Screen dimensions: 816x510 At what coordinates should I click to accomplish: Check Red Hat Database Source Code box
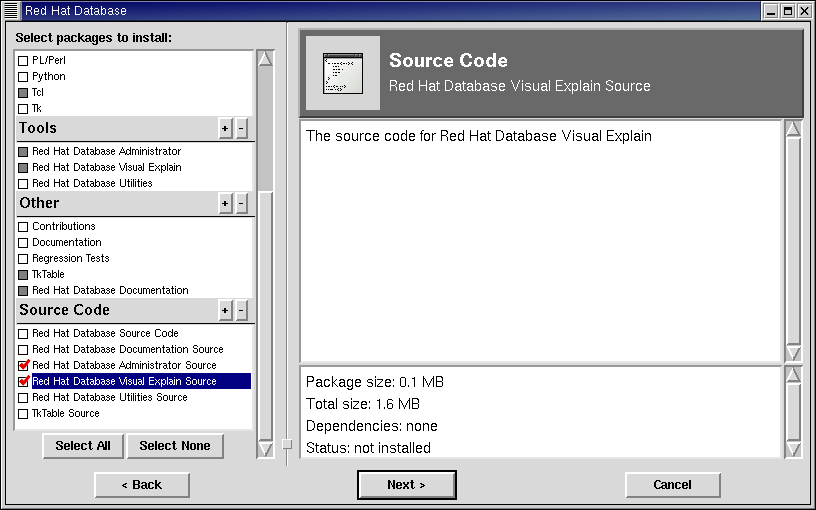(23, 334)
